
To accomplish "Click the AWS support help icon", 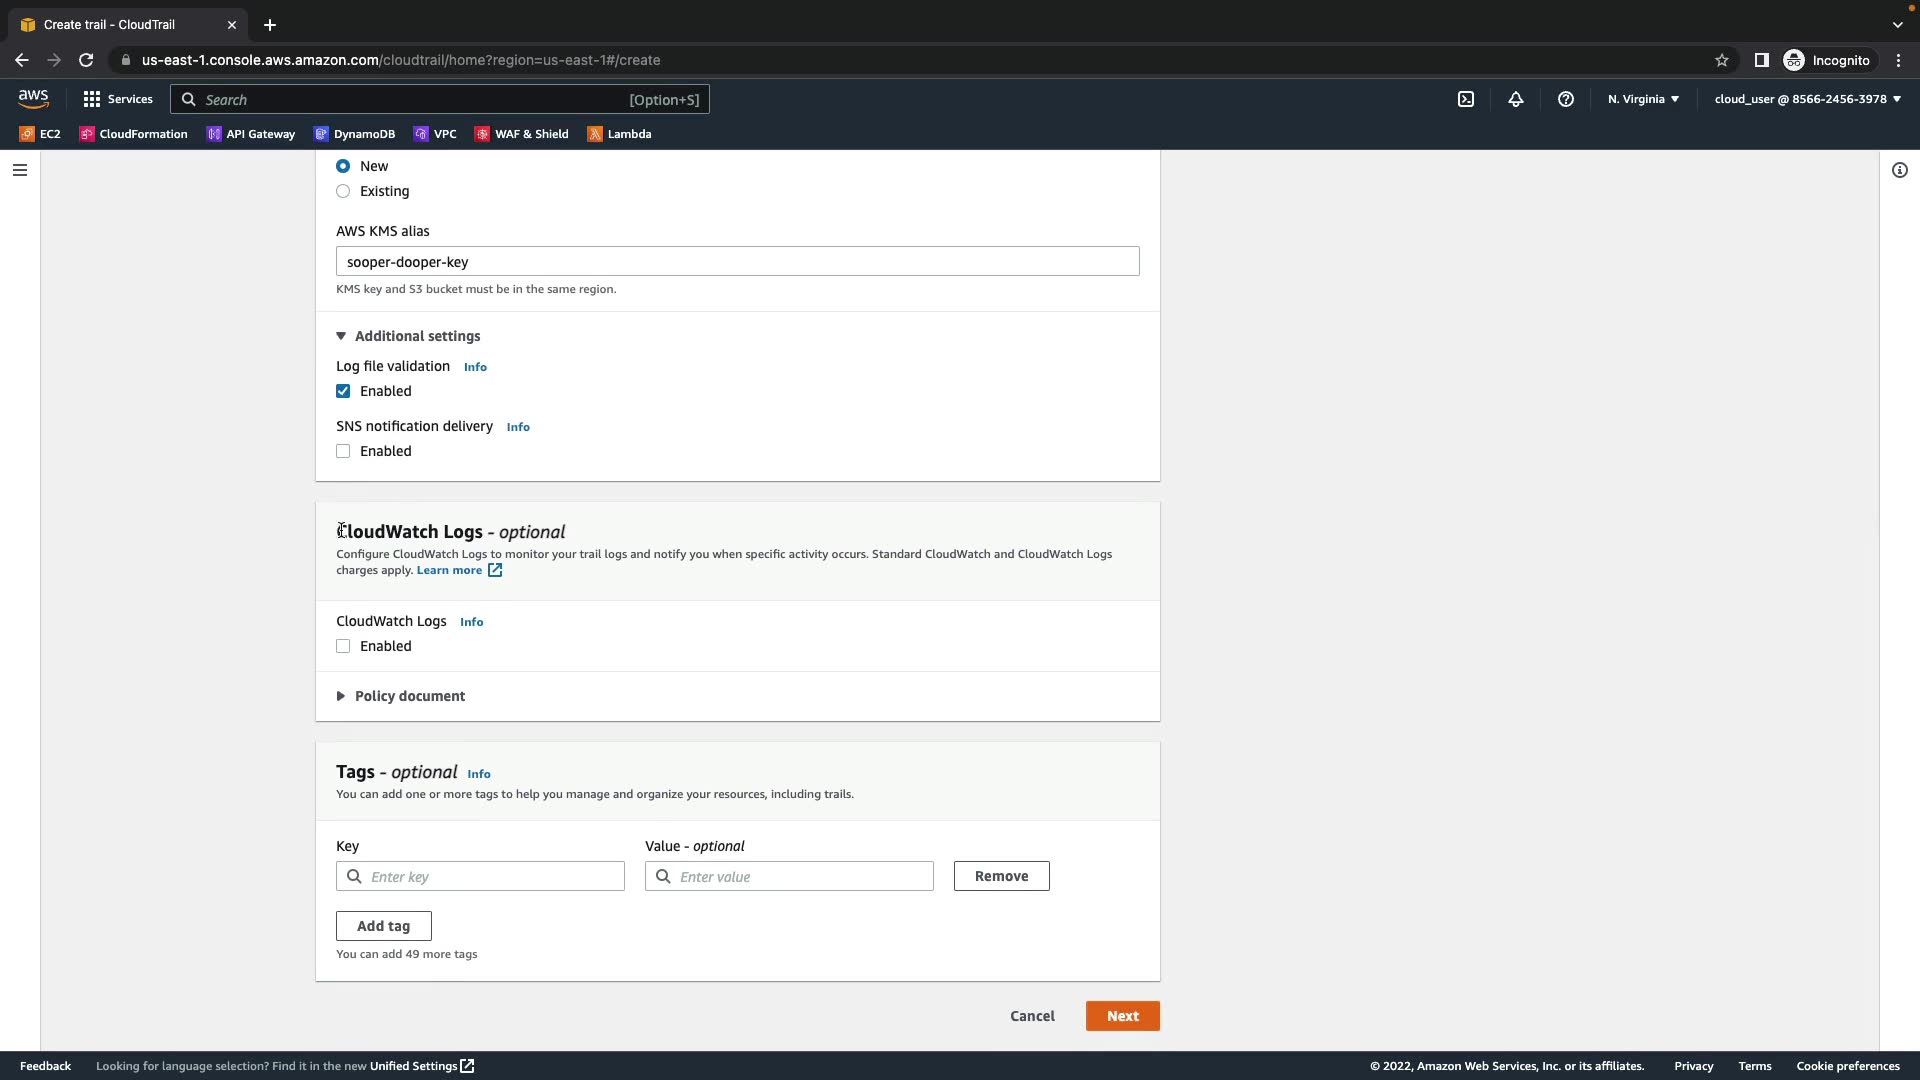I will tap(1566, 99).
